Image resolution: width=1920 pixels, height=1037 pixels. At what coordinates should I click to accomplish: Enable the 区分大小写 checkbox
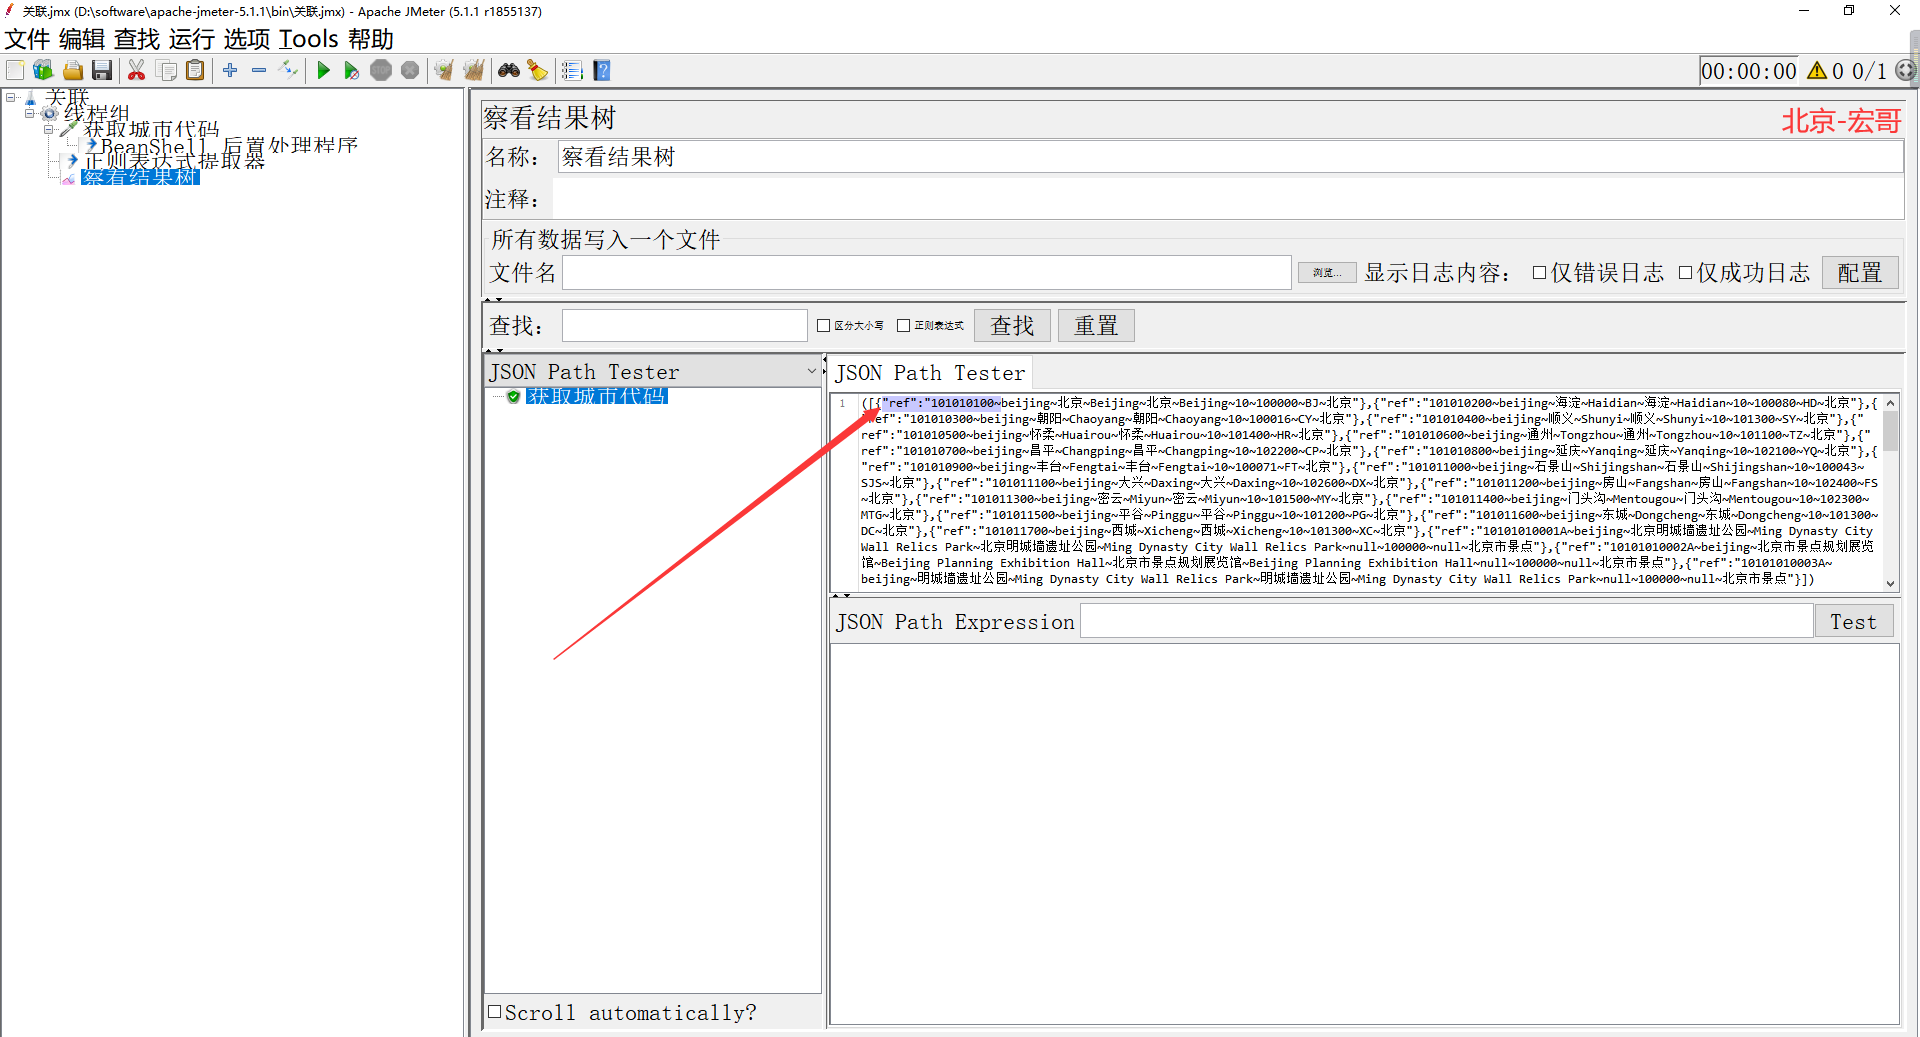tap(824, 325)
